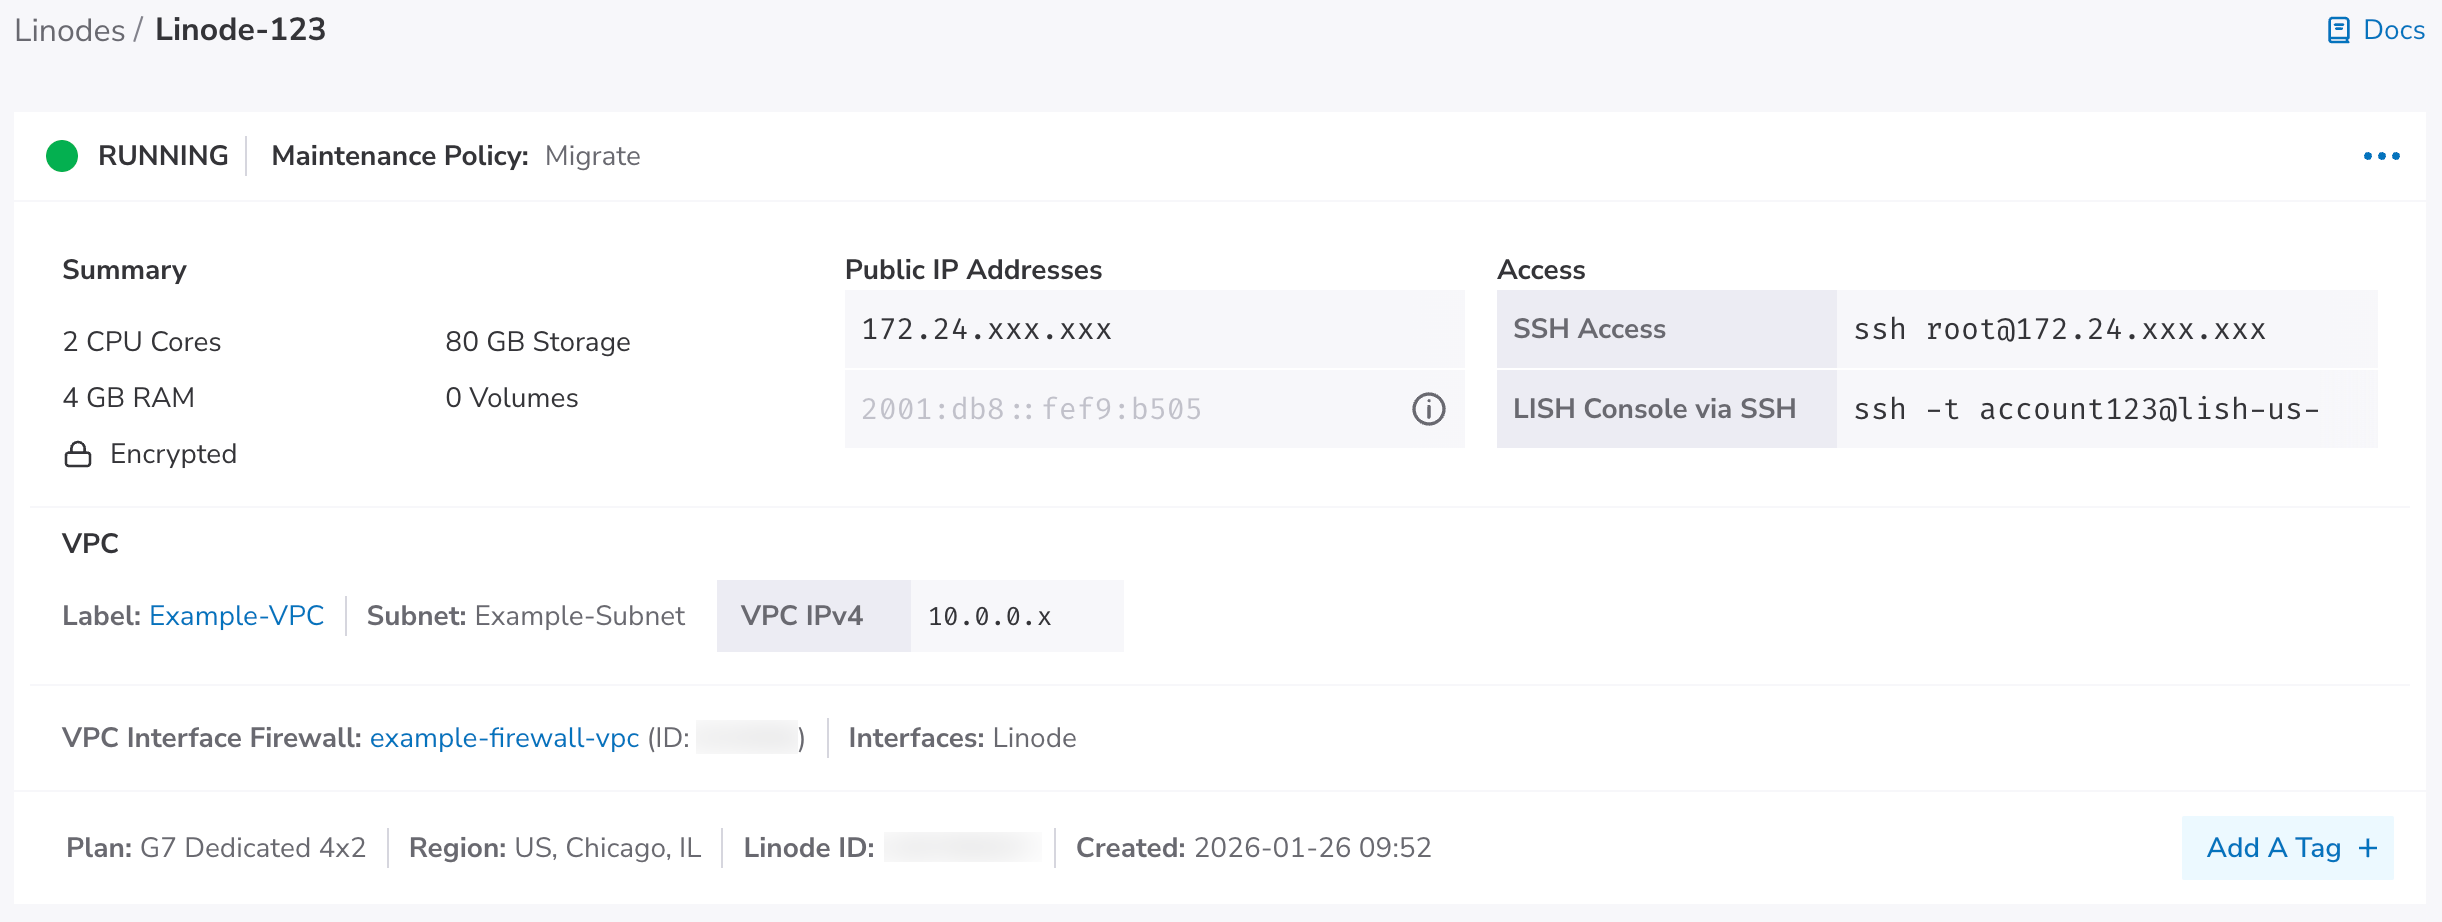Click the book icon next to Docs
2442x922 pixels.
click(x=2337, y=30)
